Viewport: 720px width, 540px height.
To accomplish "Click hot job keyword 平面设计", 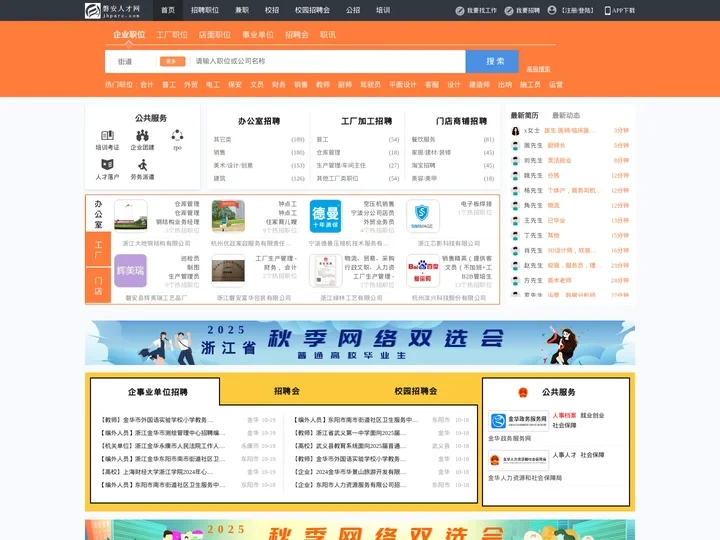I will (x=403, y=84).
